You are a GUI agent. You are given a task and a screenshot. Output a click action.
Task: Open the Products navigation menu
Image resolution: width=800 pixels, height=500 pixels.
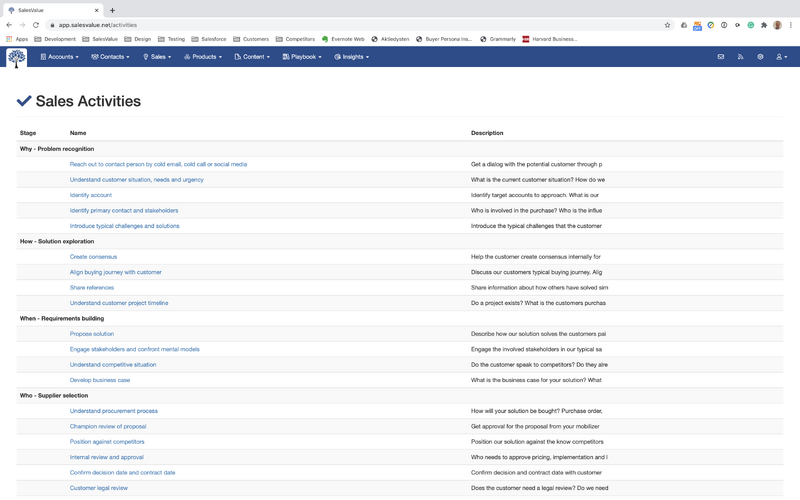coord(204,57)
